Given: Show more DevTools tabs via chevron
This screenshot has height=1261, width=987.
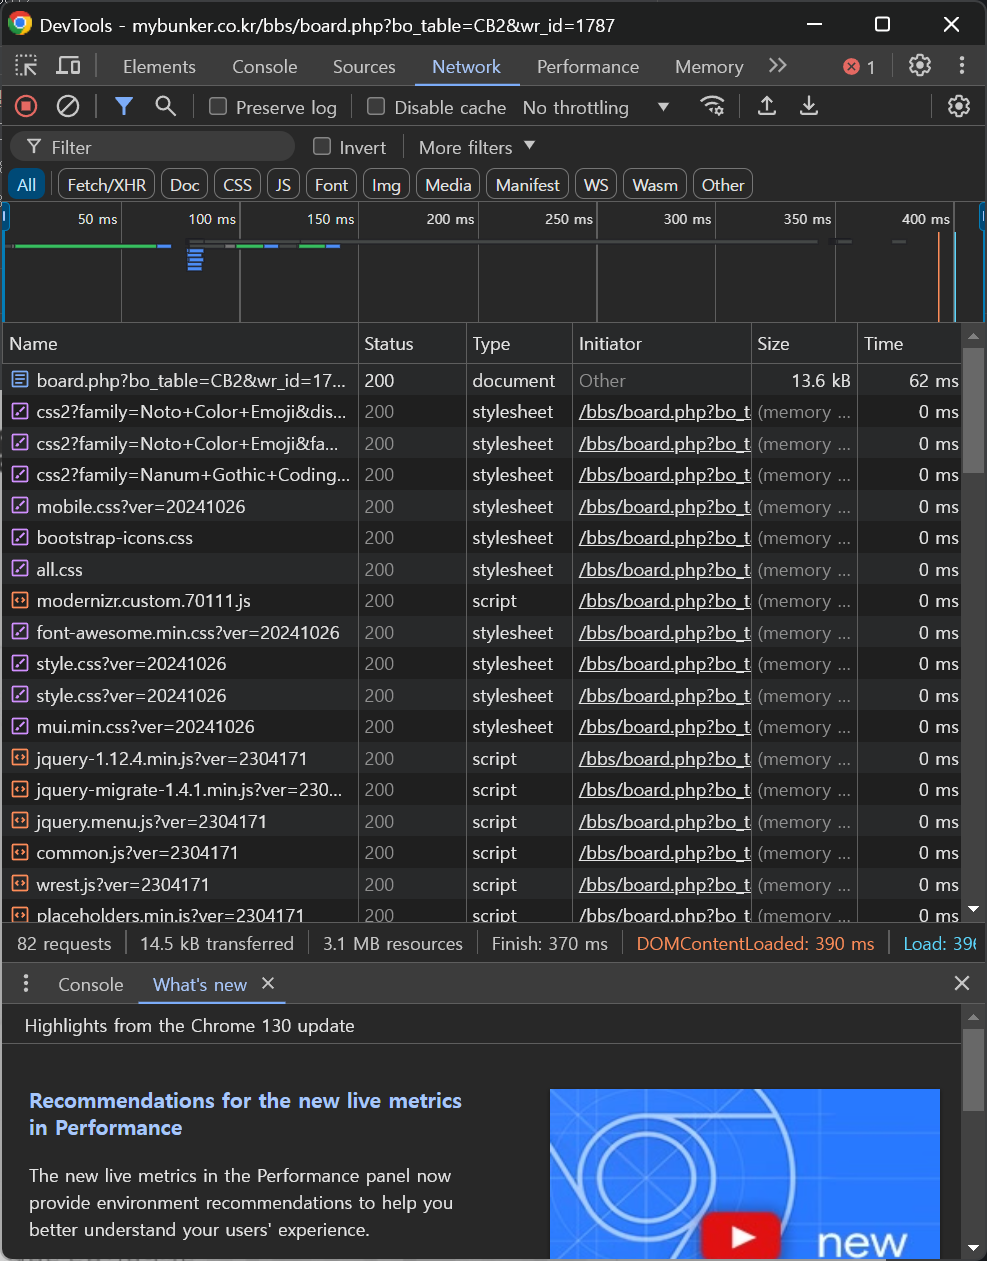Looking at the screenshot, I should point(778,66).
